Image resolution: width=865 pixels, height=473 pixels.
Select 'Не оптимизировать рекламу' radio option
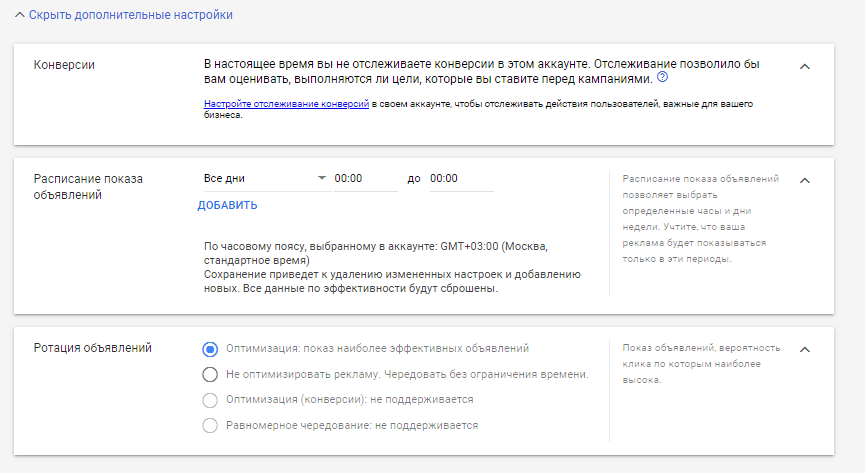click(x=210, y=375)
